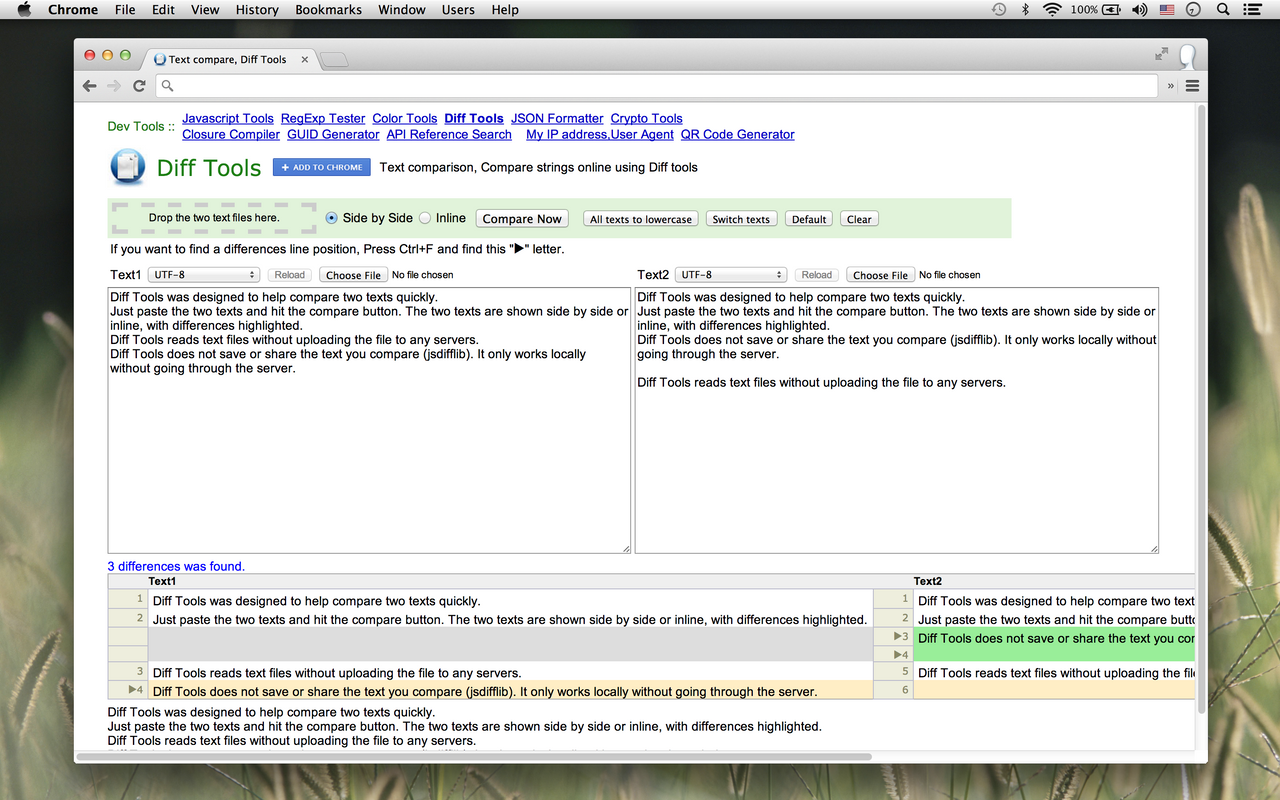The height and width of the screenshot is (800, 1280).
Task: Open Text2 UTF-8 encoding dropdown
Action: [x=731, y=275]
